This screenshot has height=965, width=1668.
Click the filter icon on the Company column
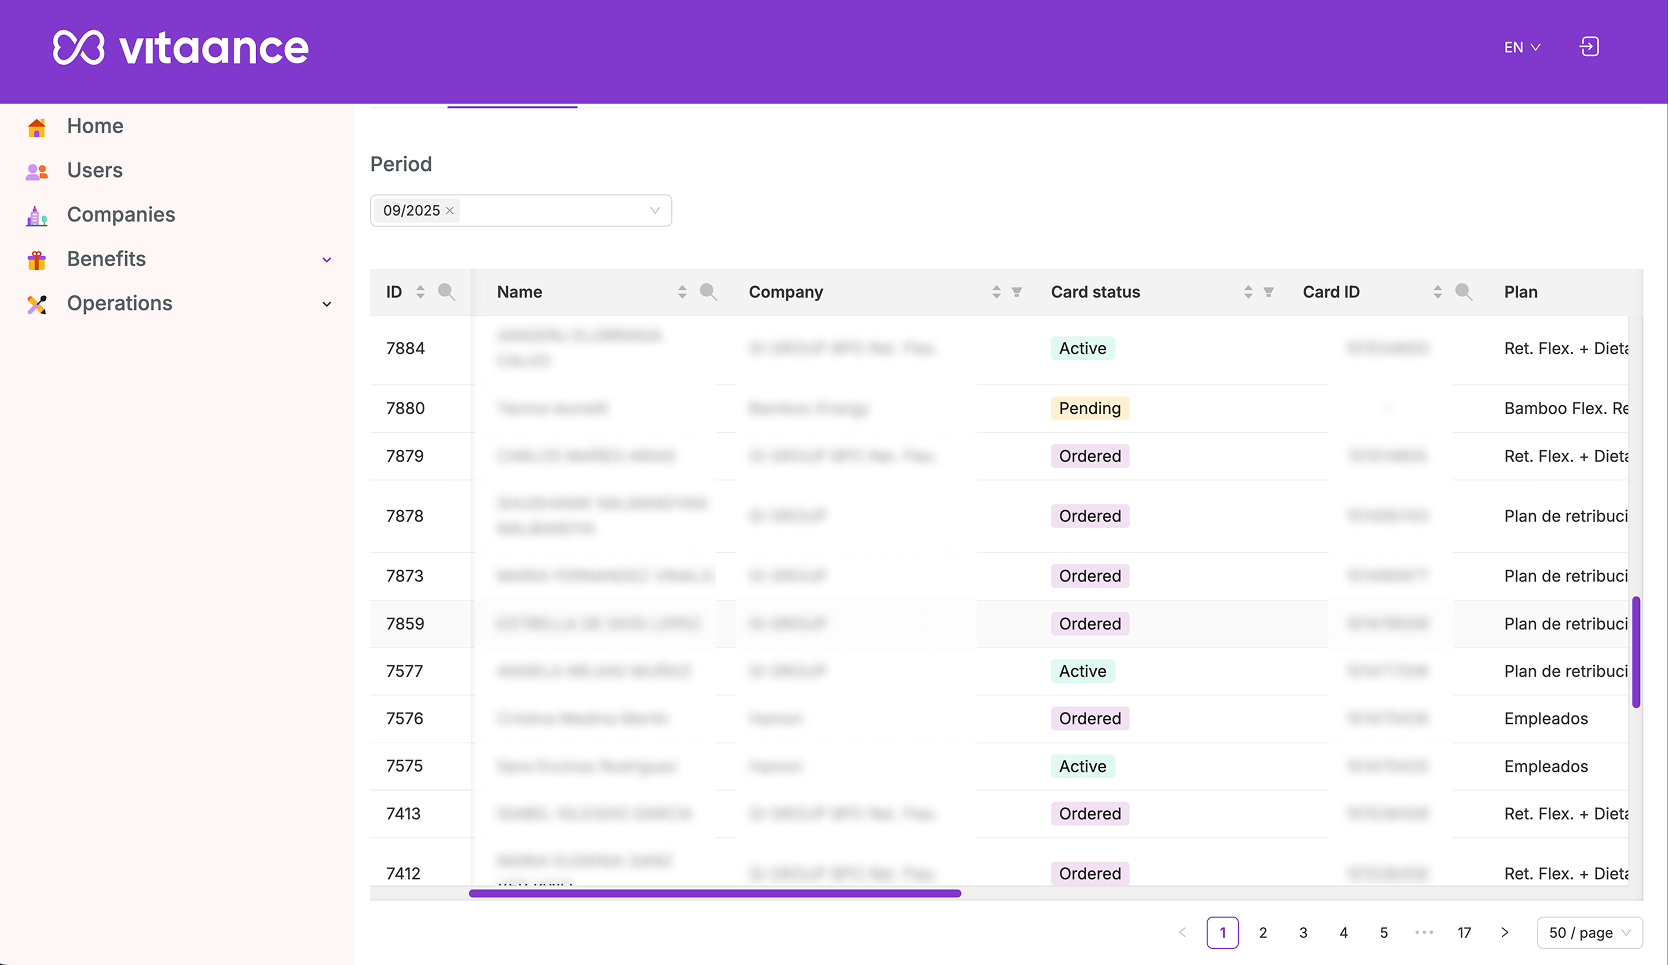click(x=1017, y=291)
